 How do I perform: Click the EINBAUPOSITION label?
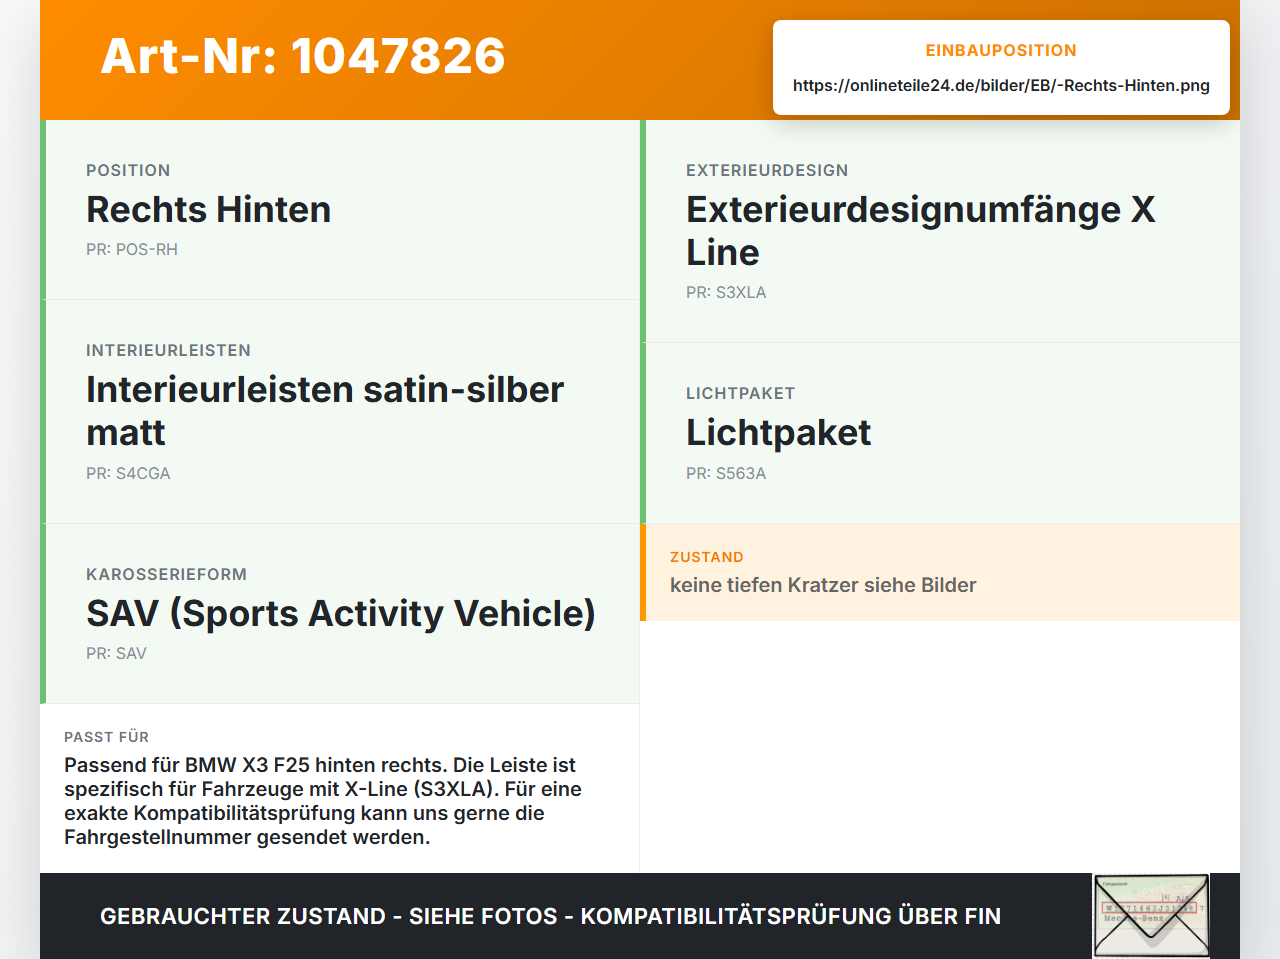coord(1001,50)
